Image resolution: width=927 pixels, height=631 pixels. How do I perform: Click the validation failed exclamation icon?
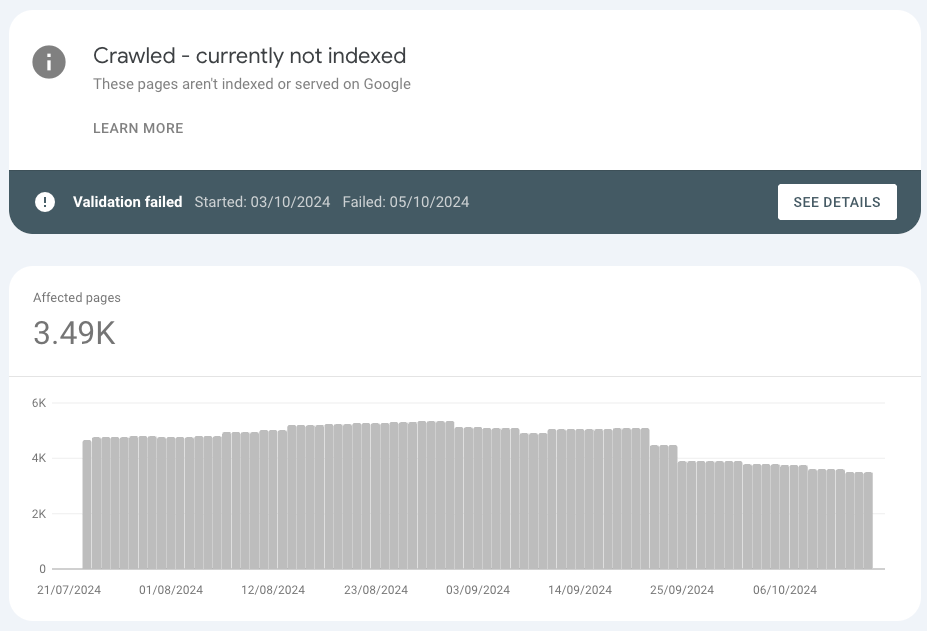point(45,202)
